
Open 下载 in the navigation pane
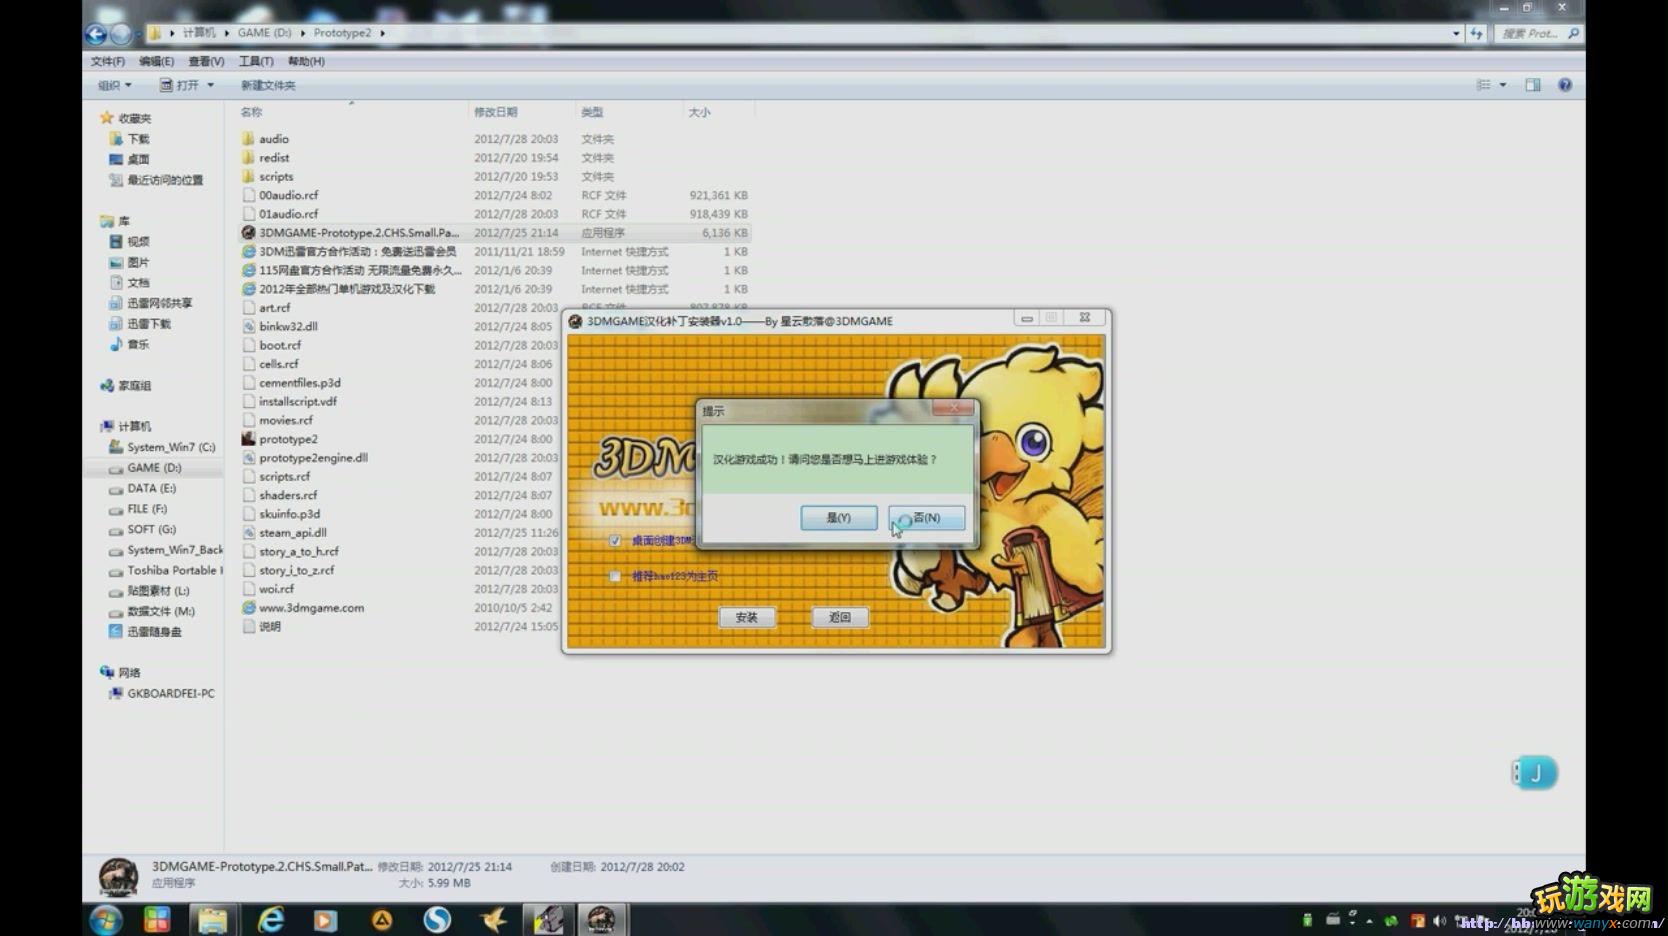coord(138,139)
